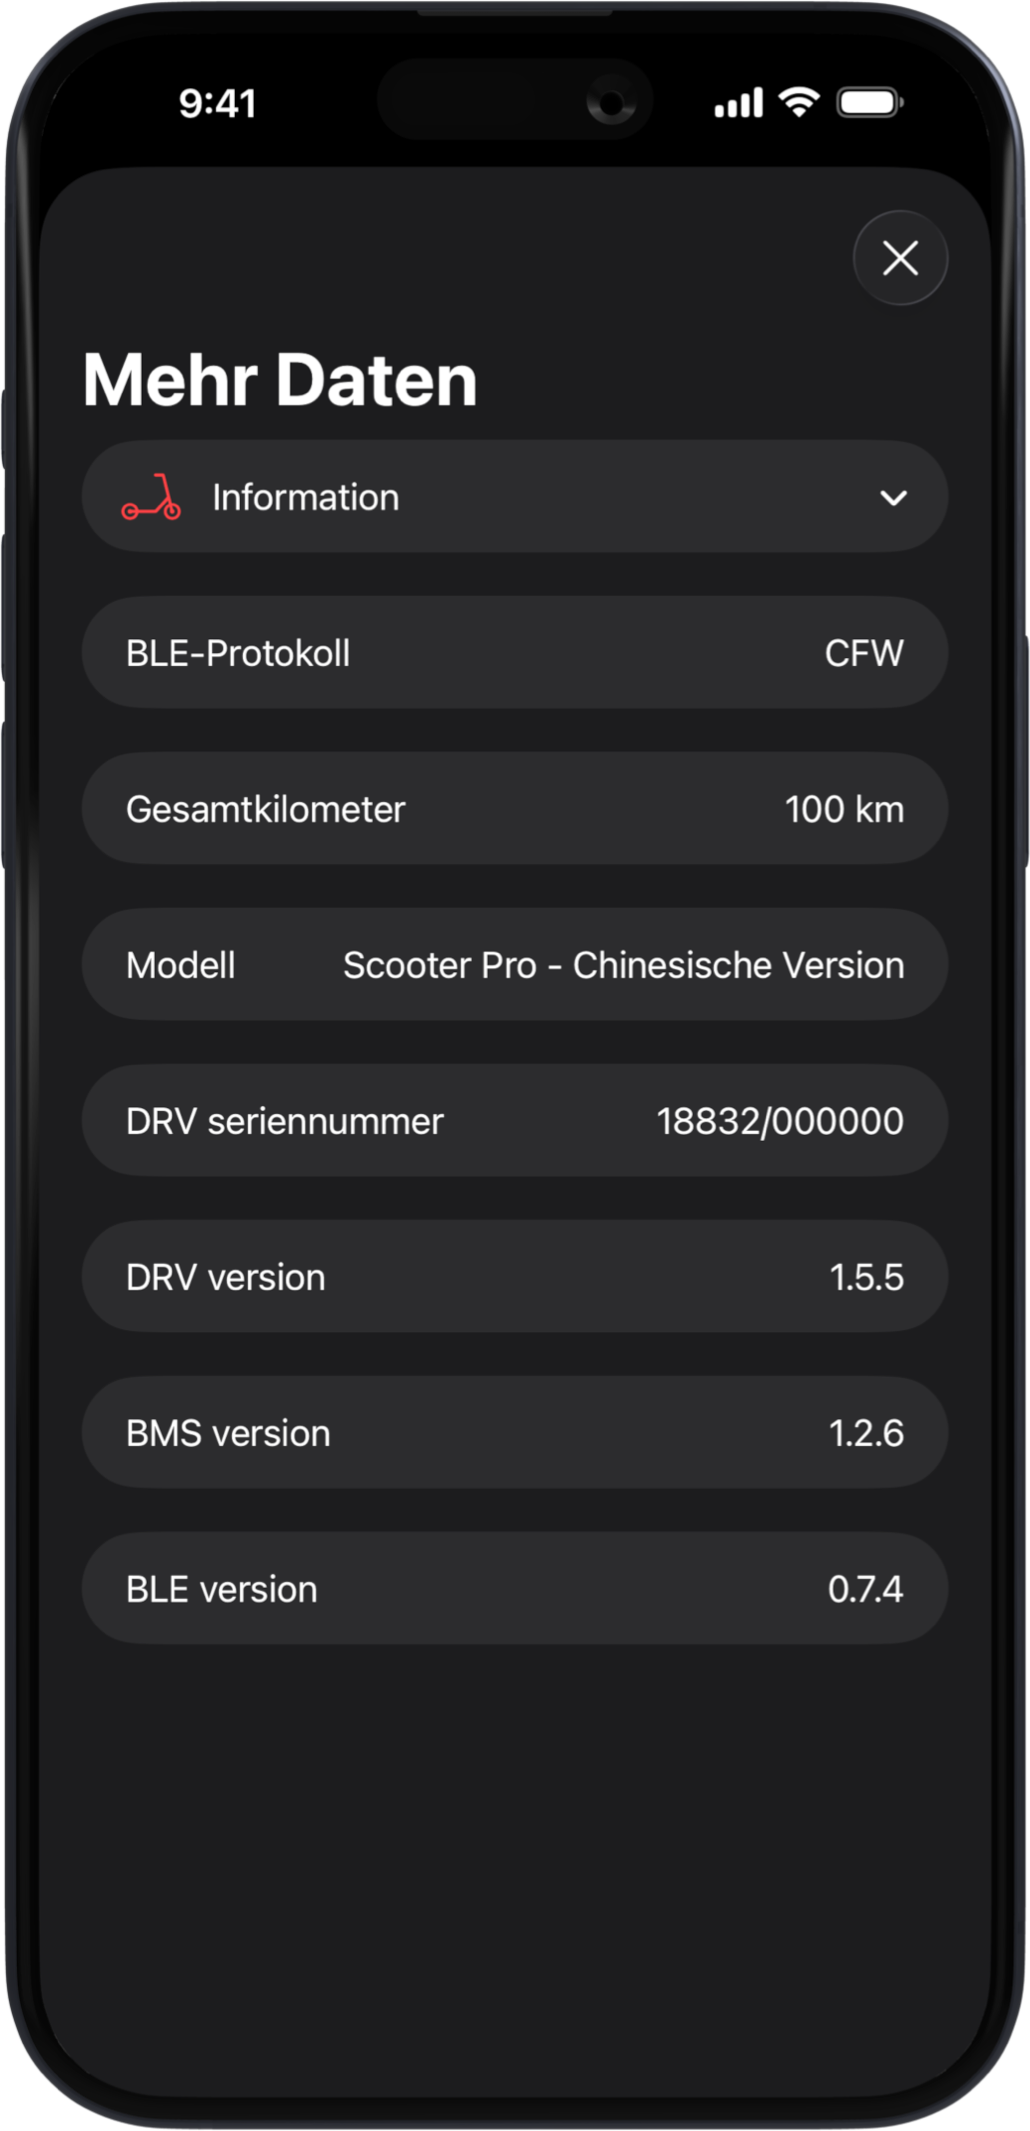Image resolution: width=1030 pixels, height=2131 pixels.
Task: Expand the Information dropdown chevron
Action: 893,498
